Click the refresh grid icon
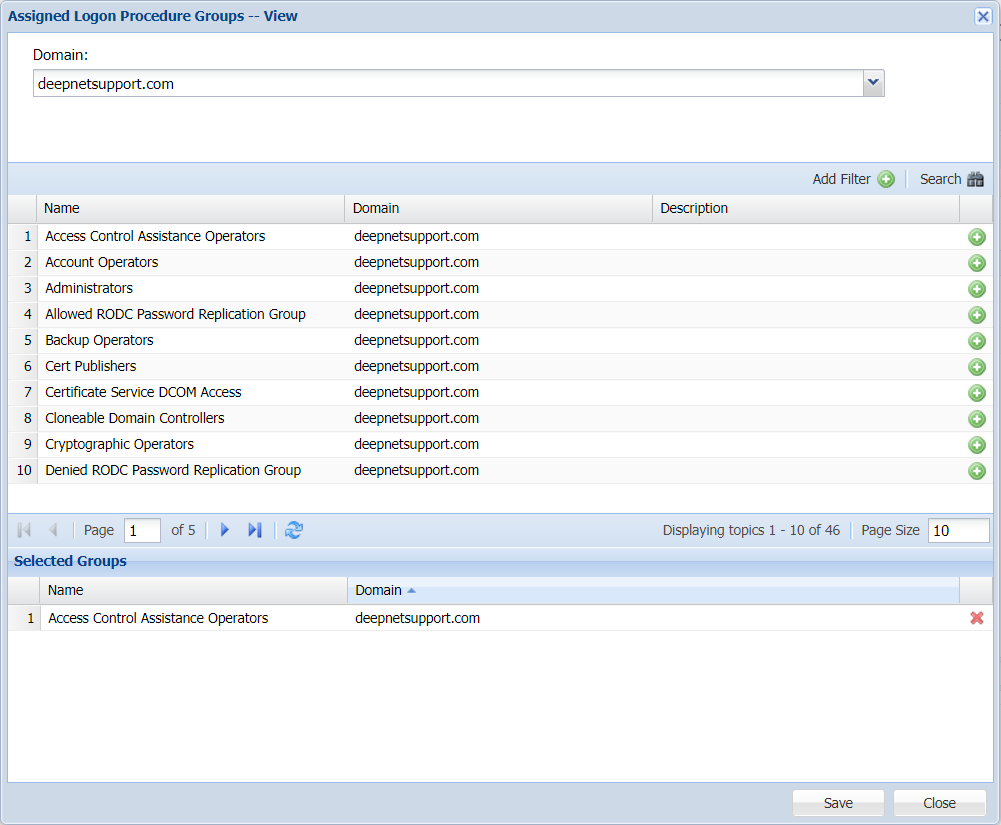This screenshot has height=825, width=1001. pos(293,530)
